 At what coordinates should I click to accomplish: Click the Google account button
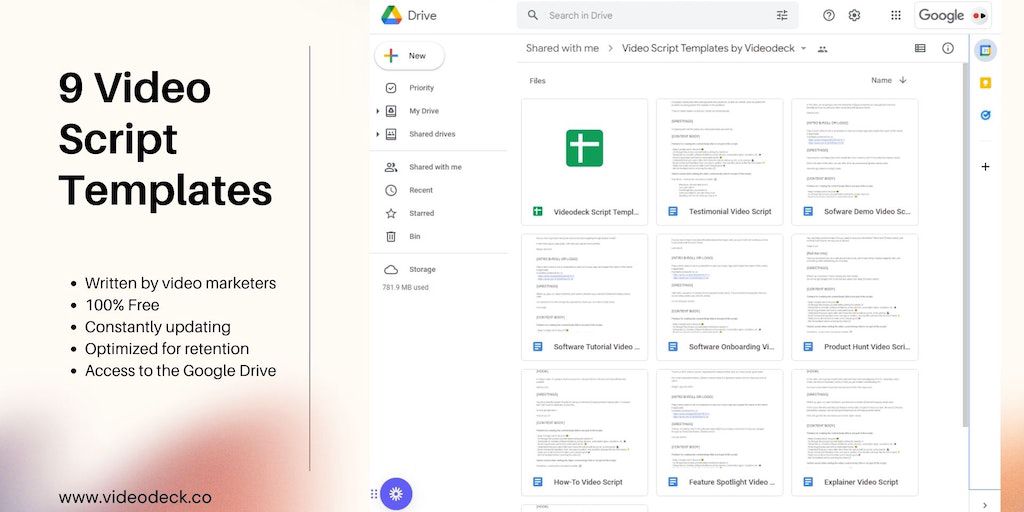click(953, 16)
